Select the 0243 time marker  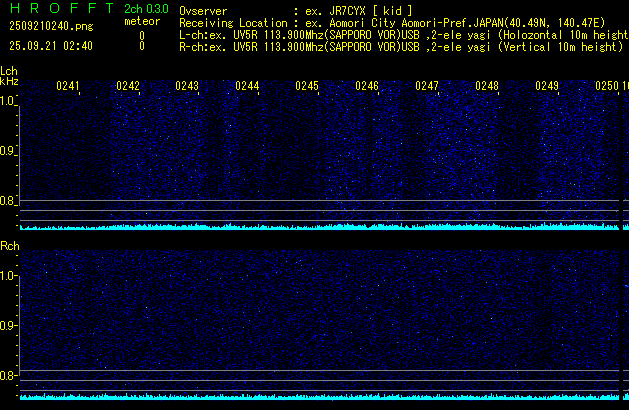coord(187,87)
